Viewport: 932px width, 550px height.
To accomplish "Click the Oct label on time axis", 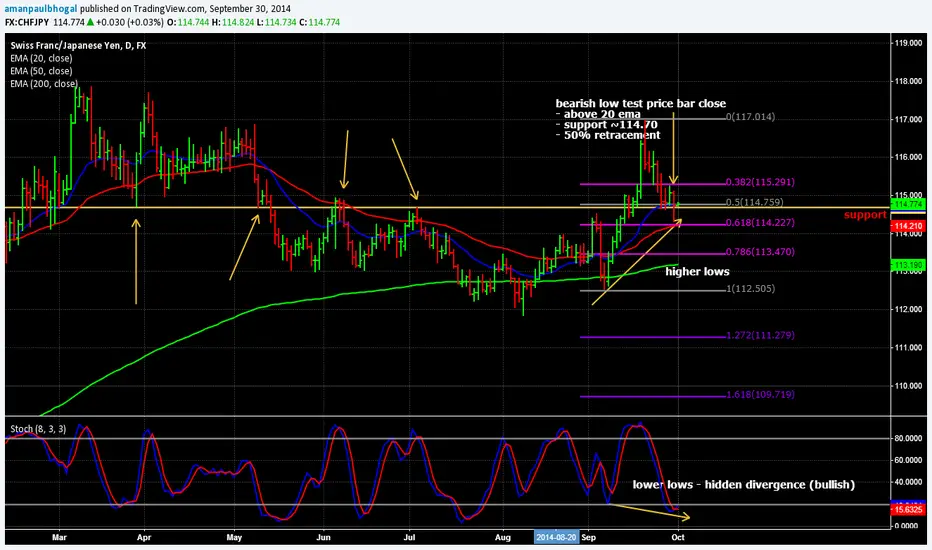I will (678, 538).
